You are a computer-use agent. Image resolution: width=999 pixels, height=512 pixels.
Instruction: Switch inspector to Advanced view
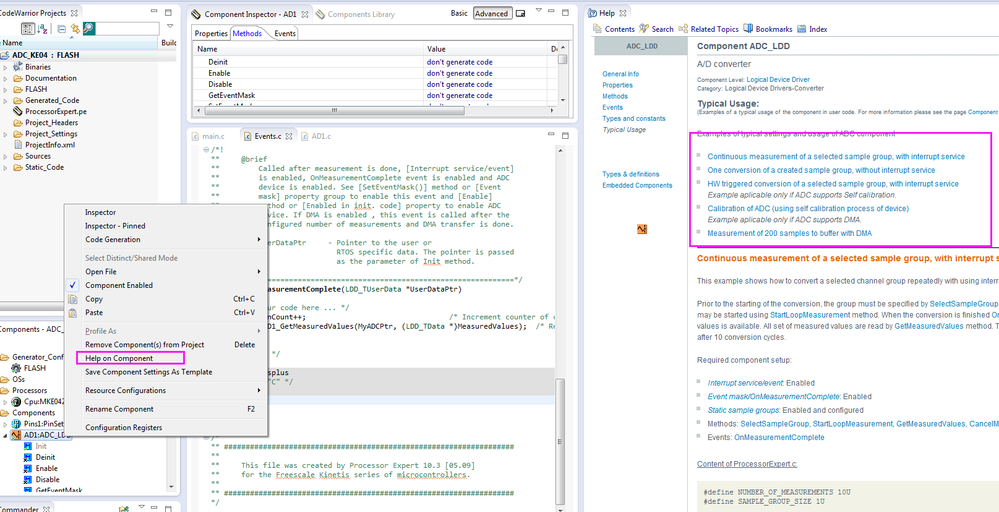(x=491, y=14)
